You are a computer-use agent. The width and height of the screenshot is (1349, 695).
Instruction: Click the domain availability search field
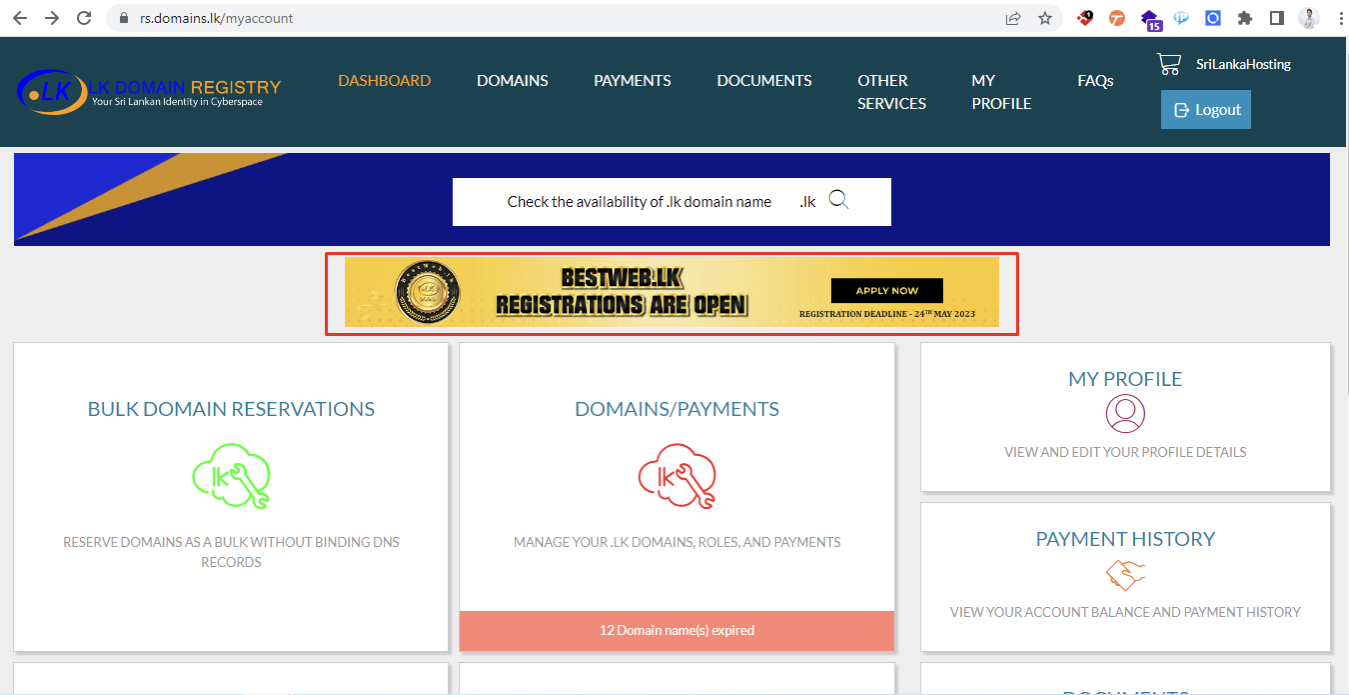click(640, 202)
